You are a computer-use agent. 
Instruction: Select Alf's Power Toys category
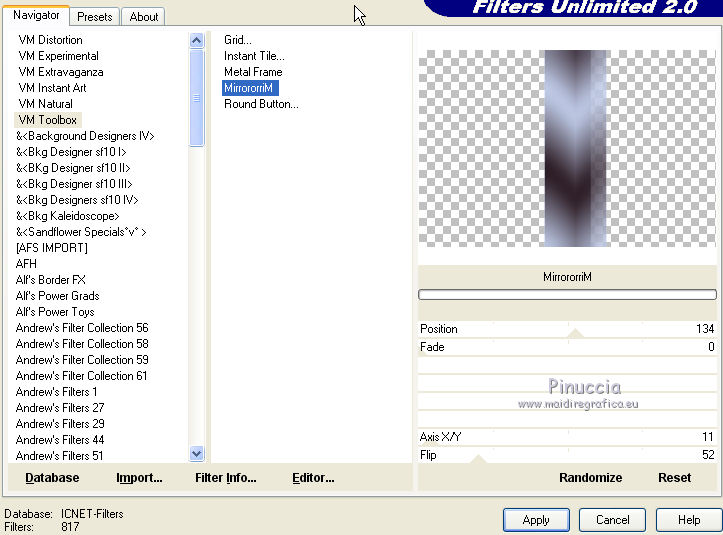[x=55, y=312]
